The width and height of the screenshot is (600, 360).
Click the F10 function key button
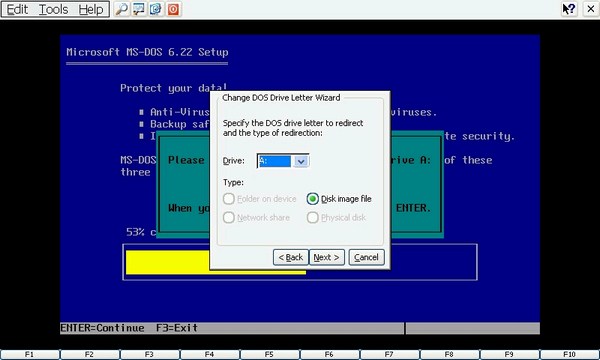pos(570,355)
